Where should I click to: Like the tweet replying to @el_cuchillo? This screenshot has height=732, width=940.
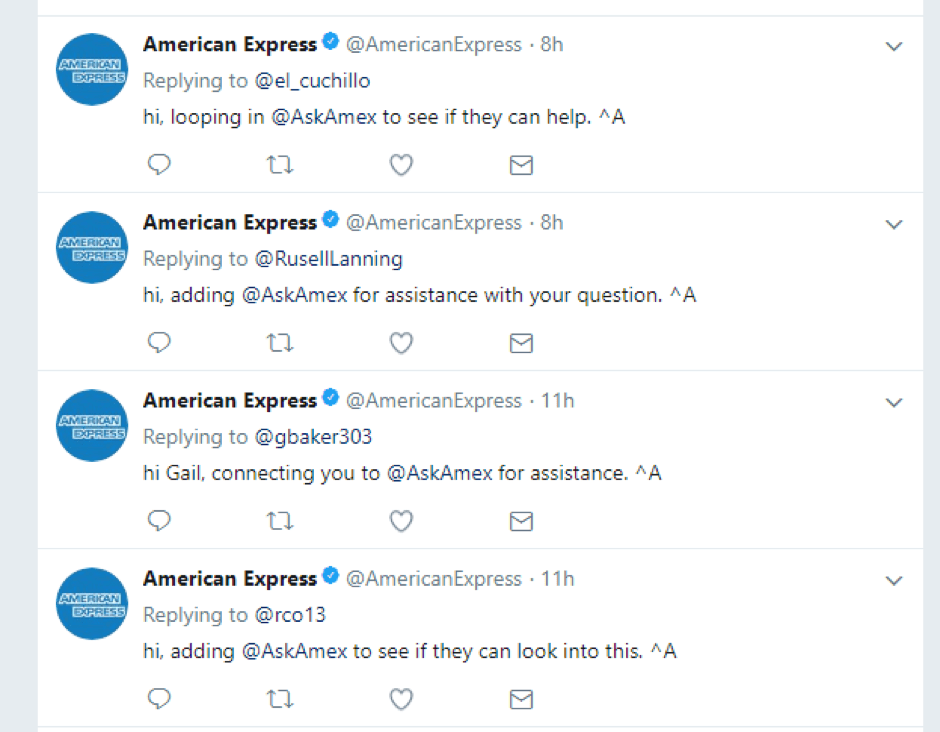tap(401, 165)
